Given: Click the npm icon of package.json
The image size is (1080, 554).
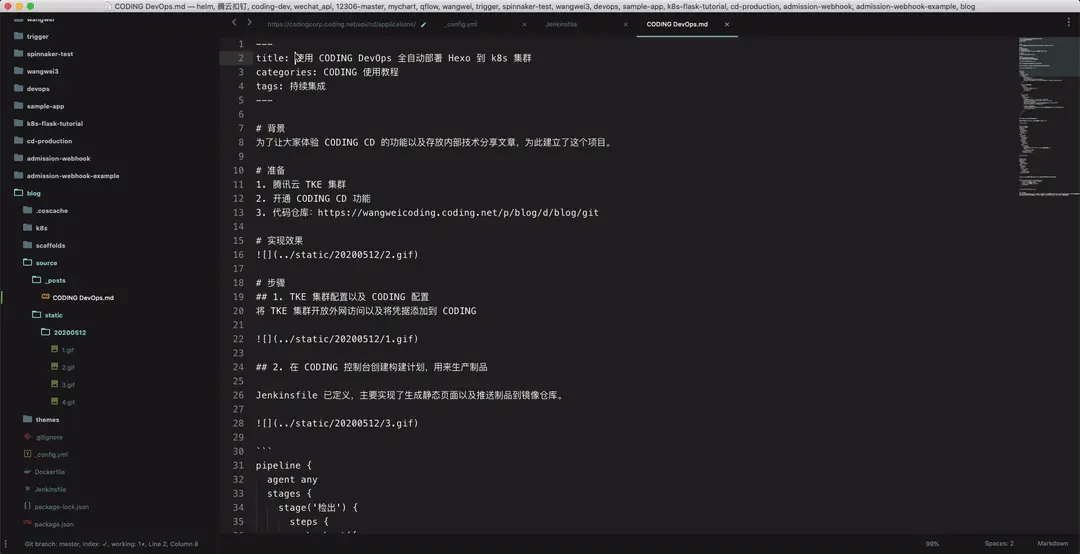Looking at the screenshot, I should pos(28,523).
